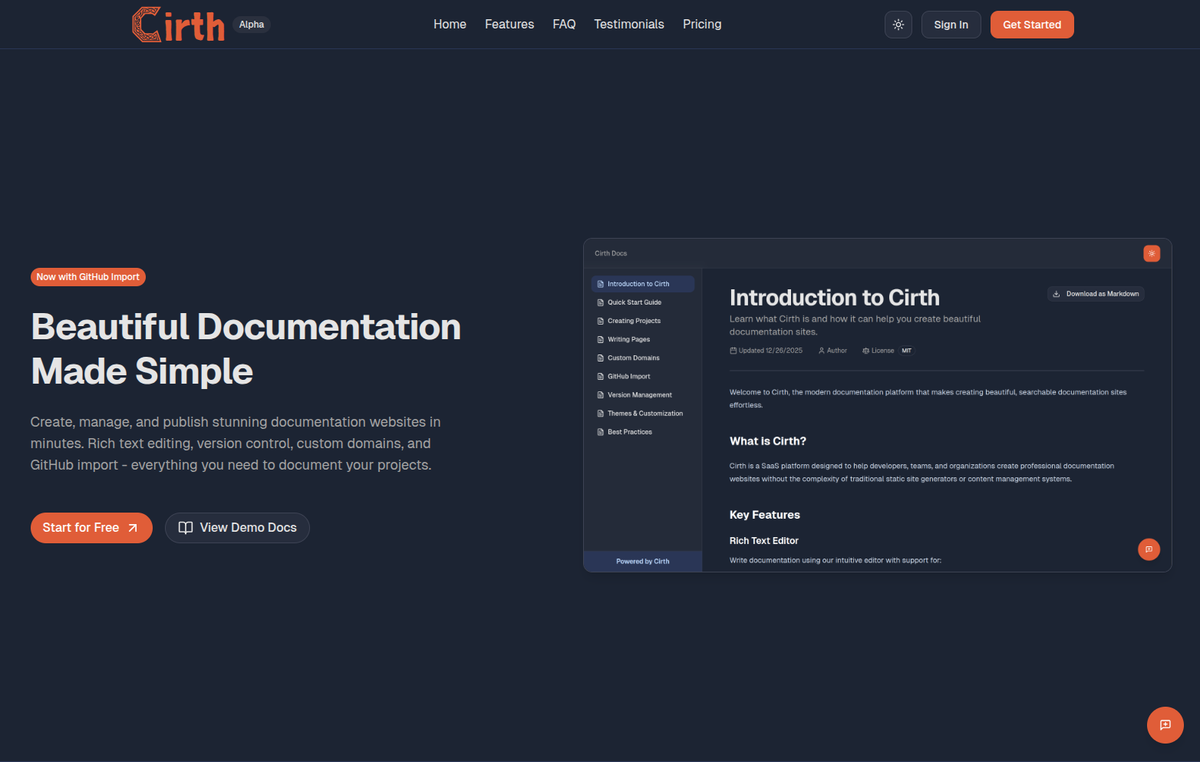Open the feedback bubble inside the docs preview

pyautogui.click(x=1148, y=549)
